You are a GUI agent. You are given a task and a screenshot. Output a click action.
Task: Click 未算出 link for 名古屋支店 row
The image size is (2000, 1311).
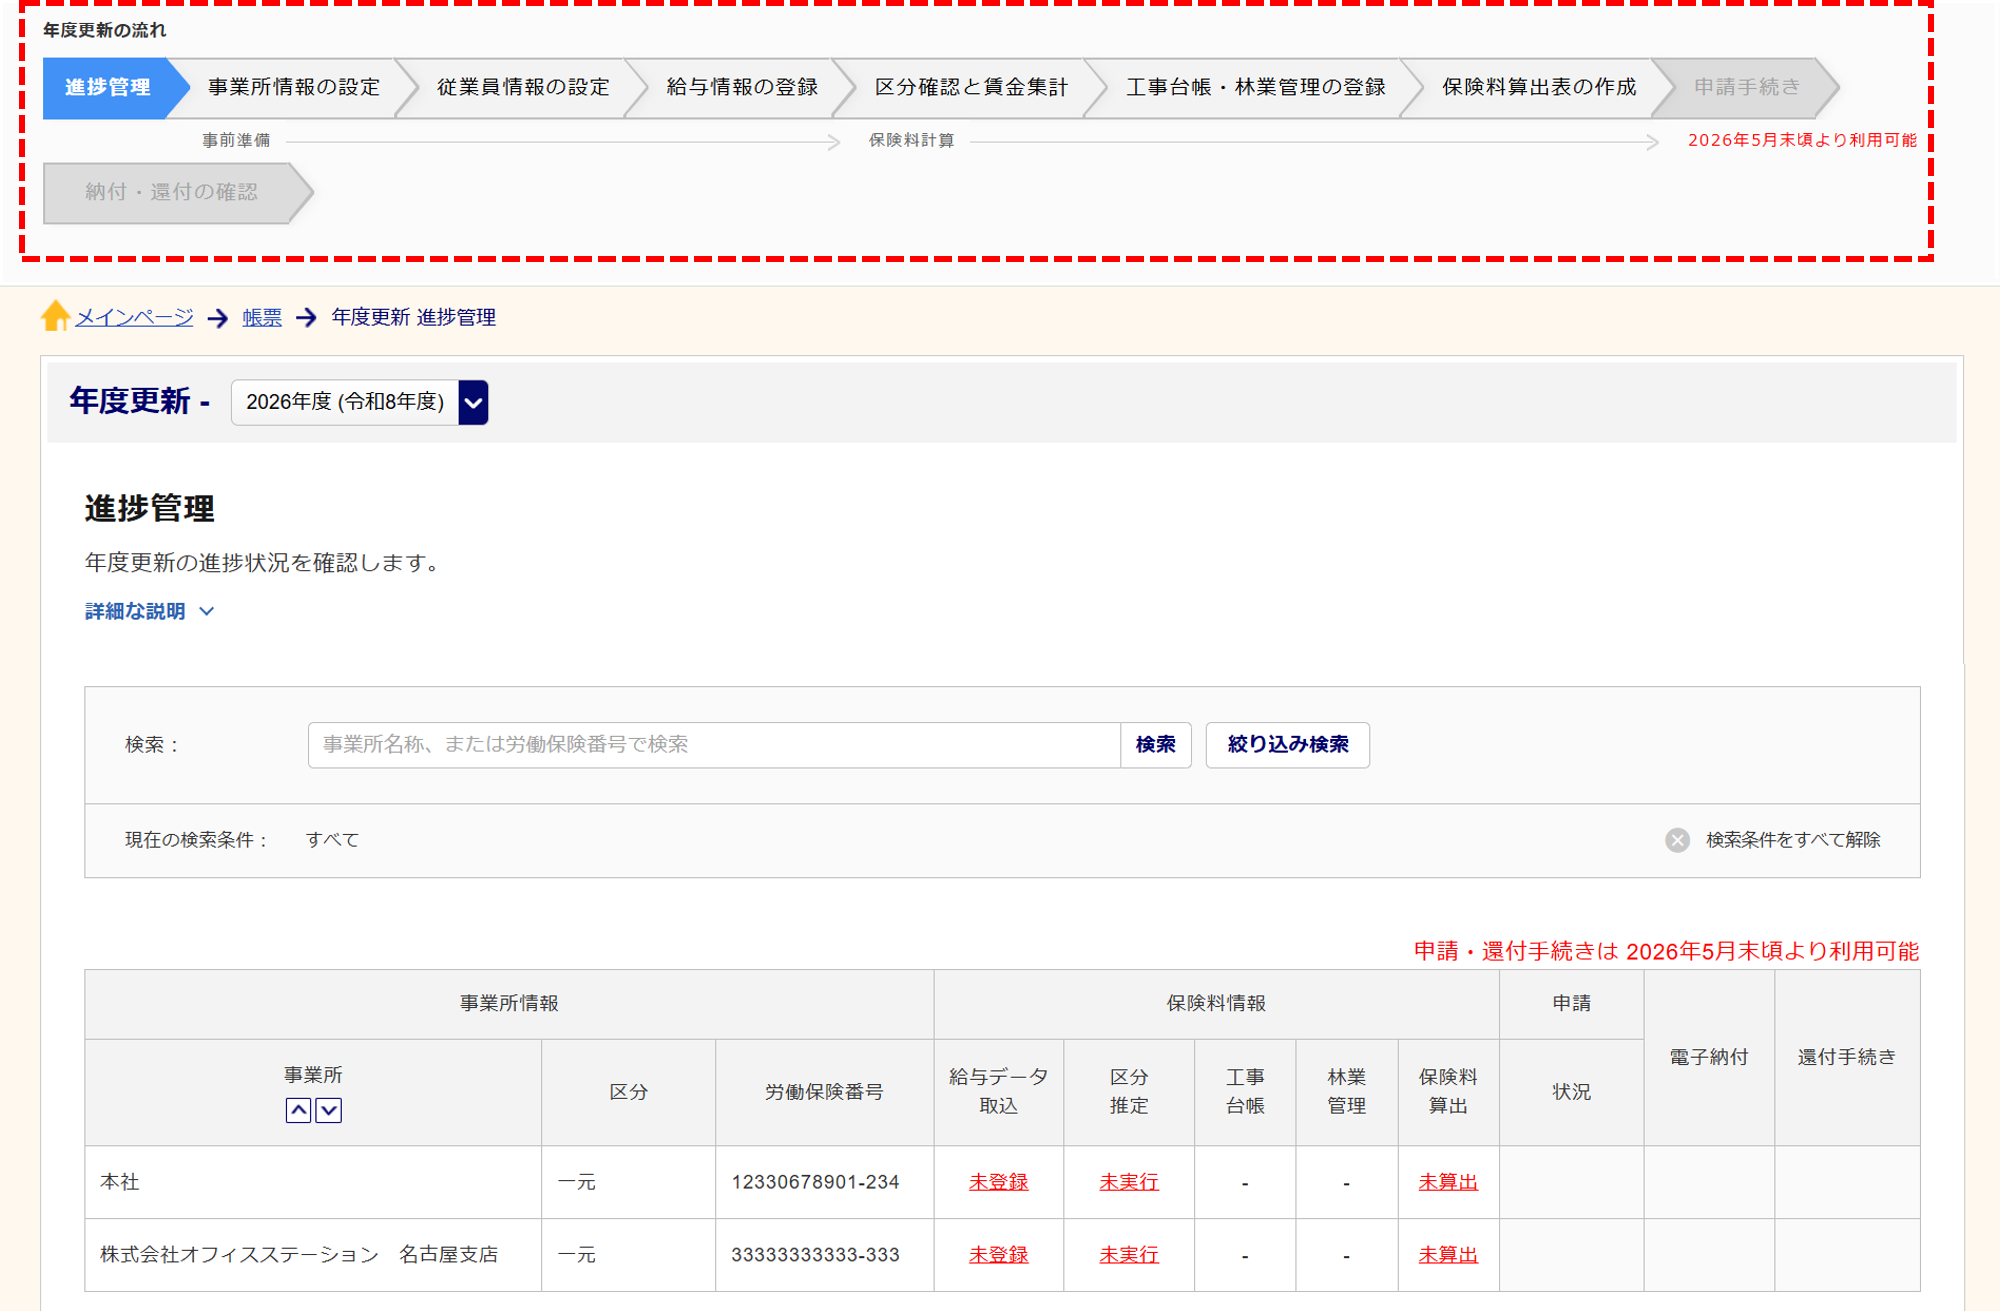1447,1255
